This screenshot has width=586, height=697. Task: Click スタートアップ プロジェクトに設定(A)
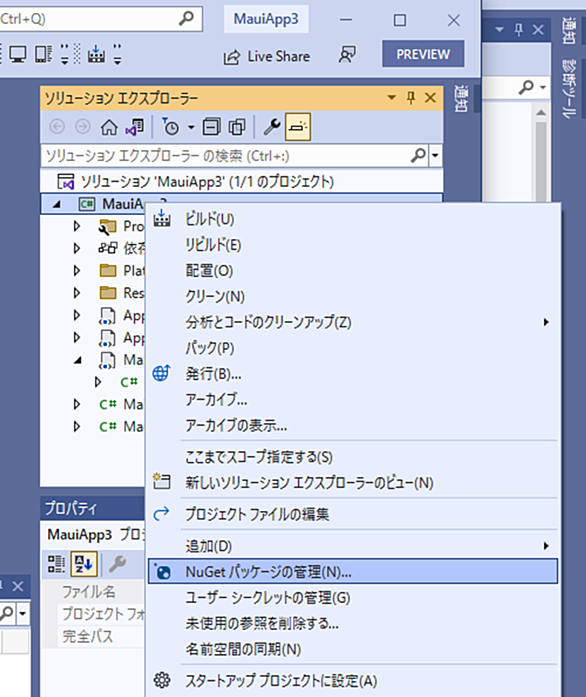click(352, 681)
